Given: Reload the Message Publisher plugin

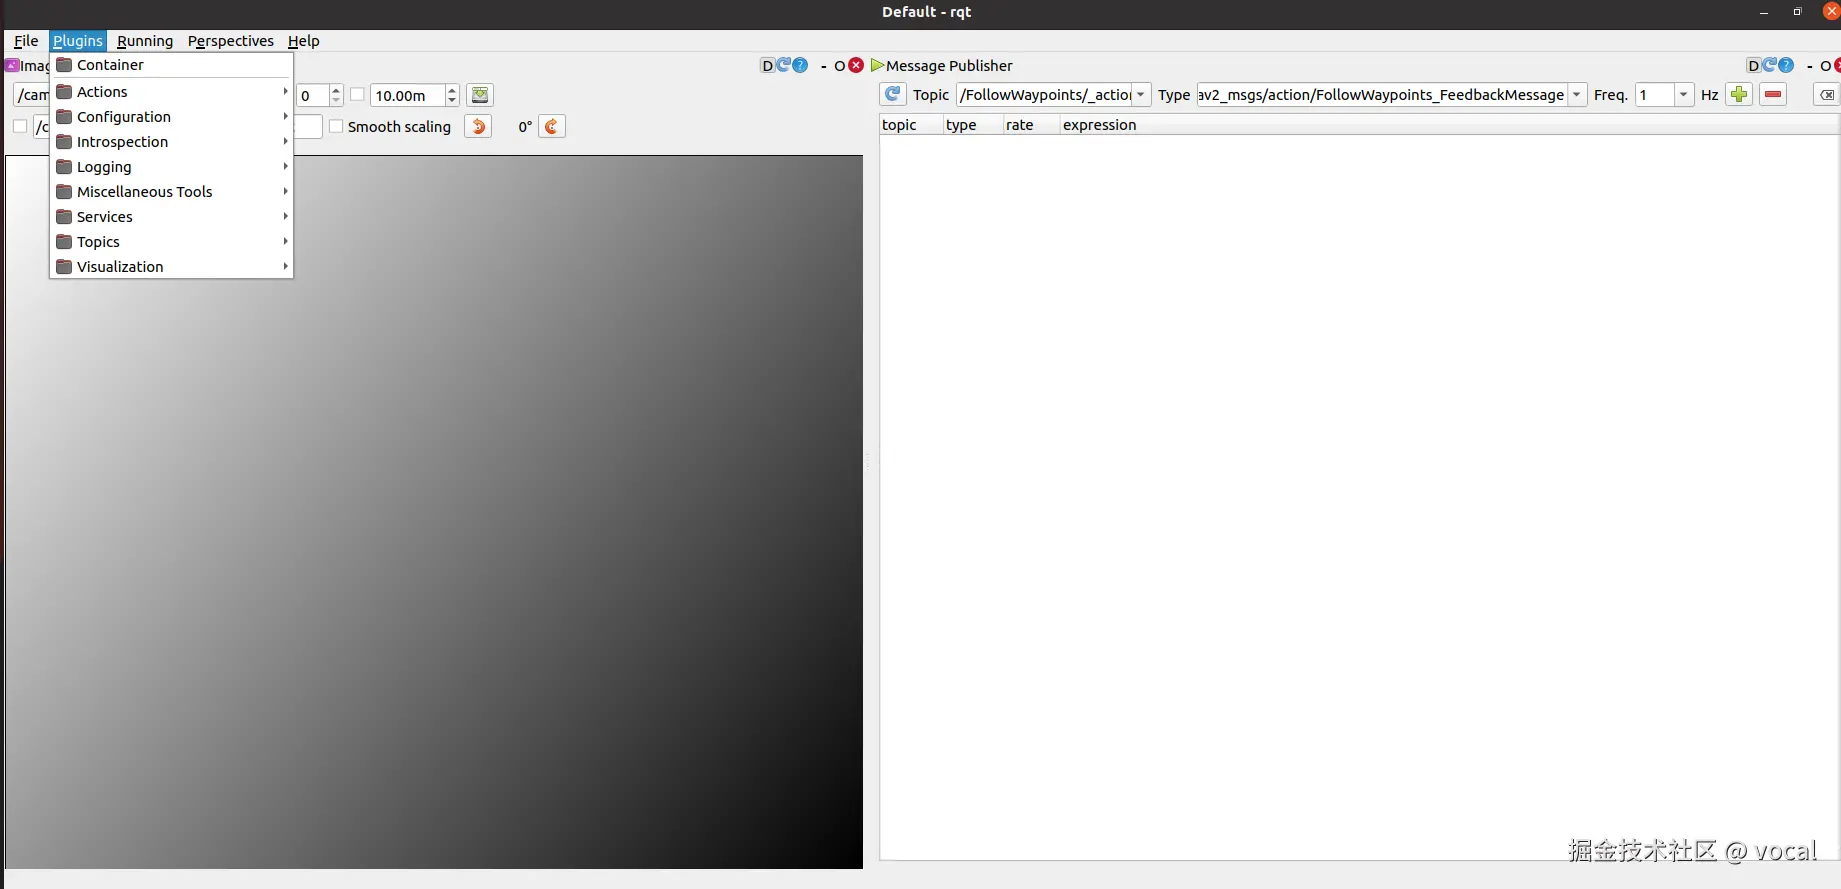Looking at the screenshot, I should pyautogui.click(x=1769, y=65).
